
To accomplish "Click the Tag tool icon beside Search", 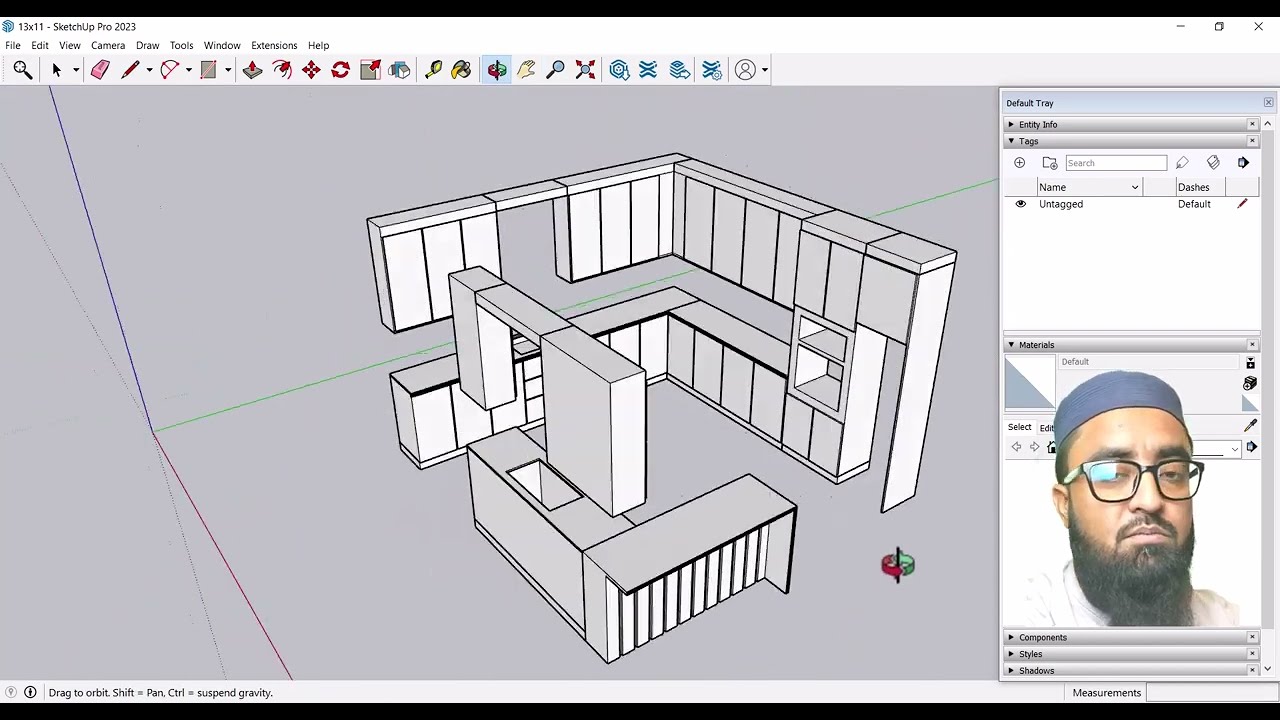I will tap(1182, 162).
